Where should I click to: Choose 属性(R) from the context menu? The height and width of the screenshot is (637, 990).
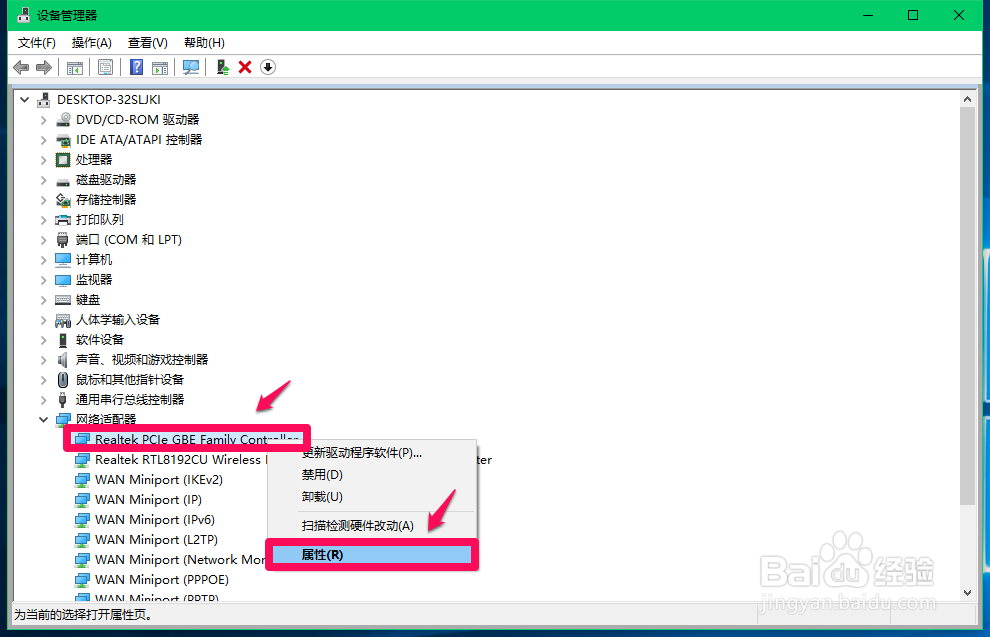(371, 554)
